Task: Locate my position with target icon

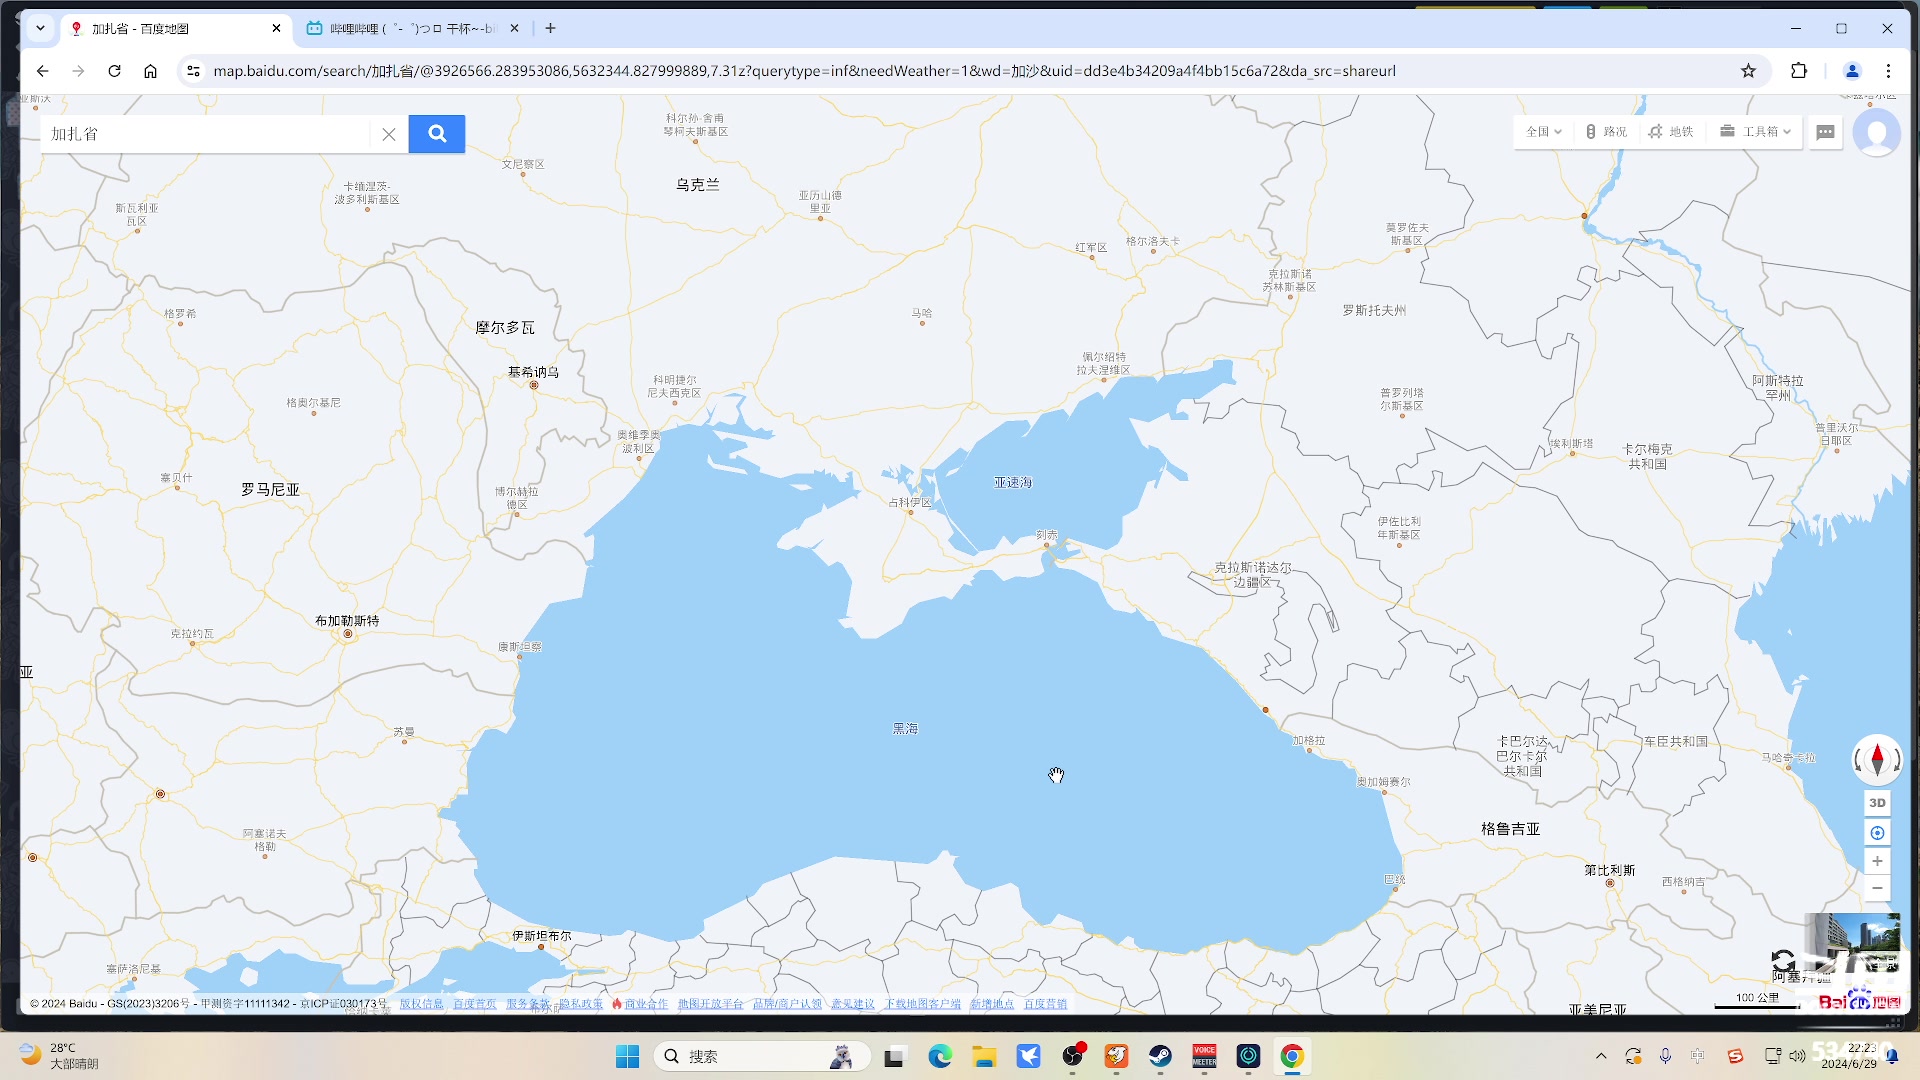Action: pyautogui.click(x=1877, y=833)
